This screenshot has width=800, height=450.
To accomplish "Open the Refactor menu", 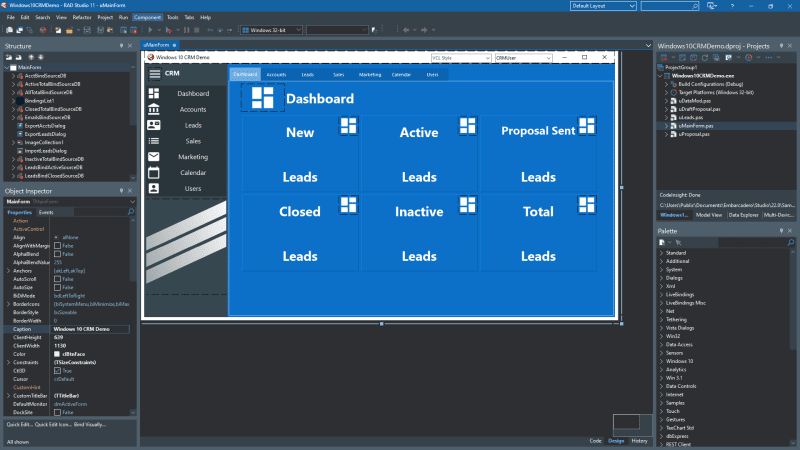I will click(x=81, y=17).
